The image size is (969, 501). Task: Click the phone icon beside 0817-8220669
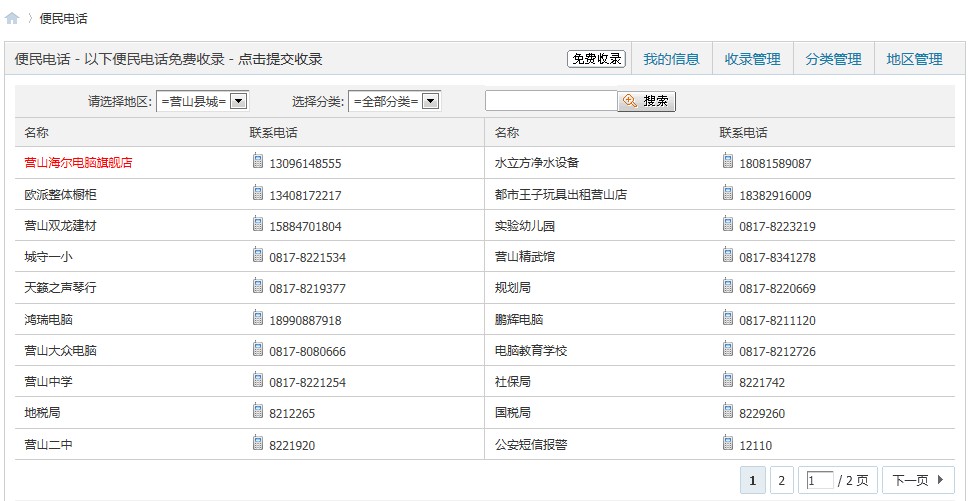tap(728, 286)
